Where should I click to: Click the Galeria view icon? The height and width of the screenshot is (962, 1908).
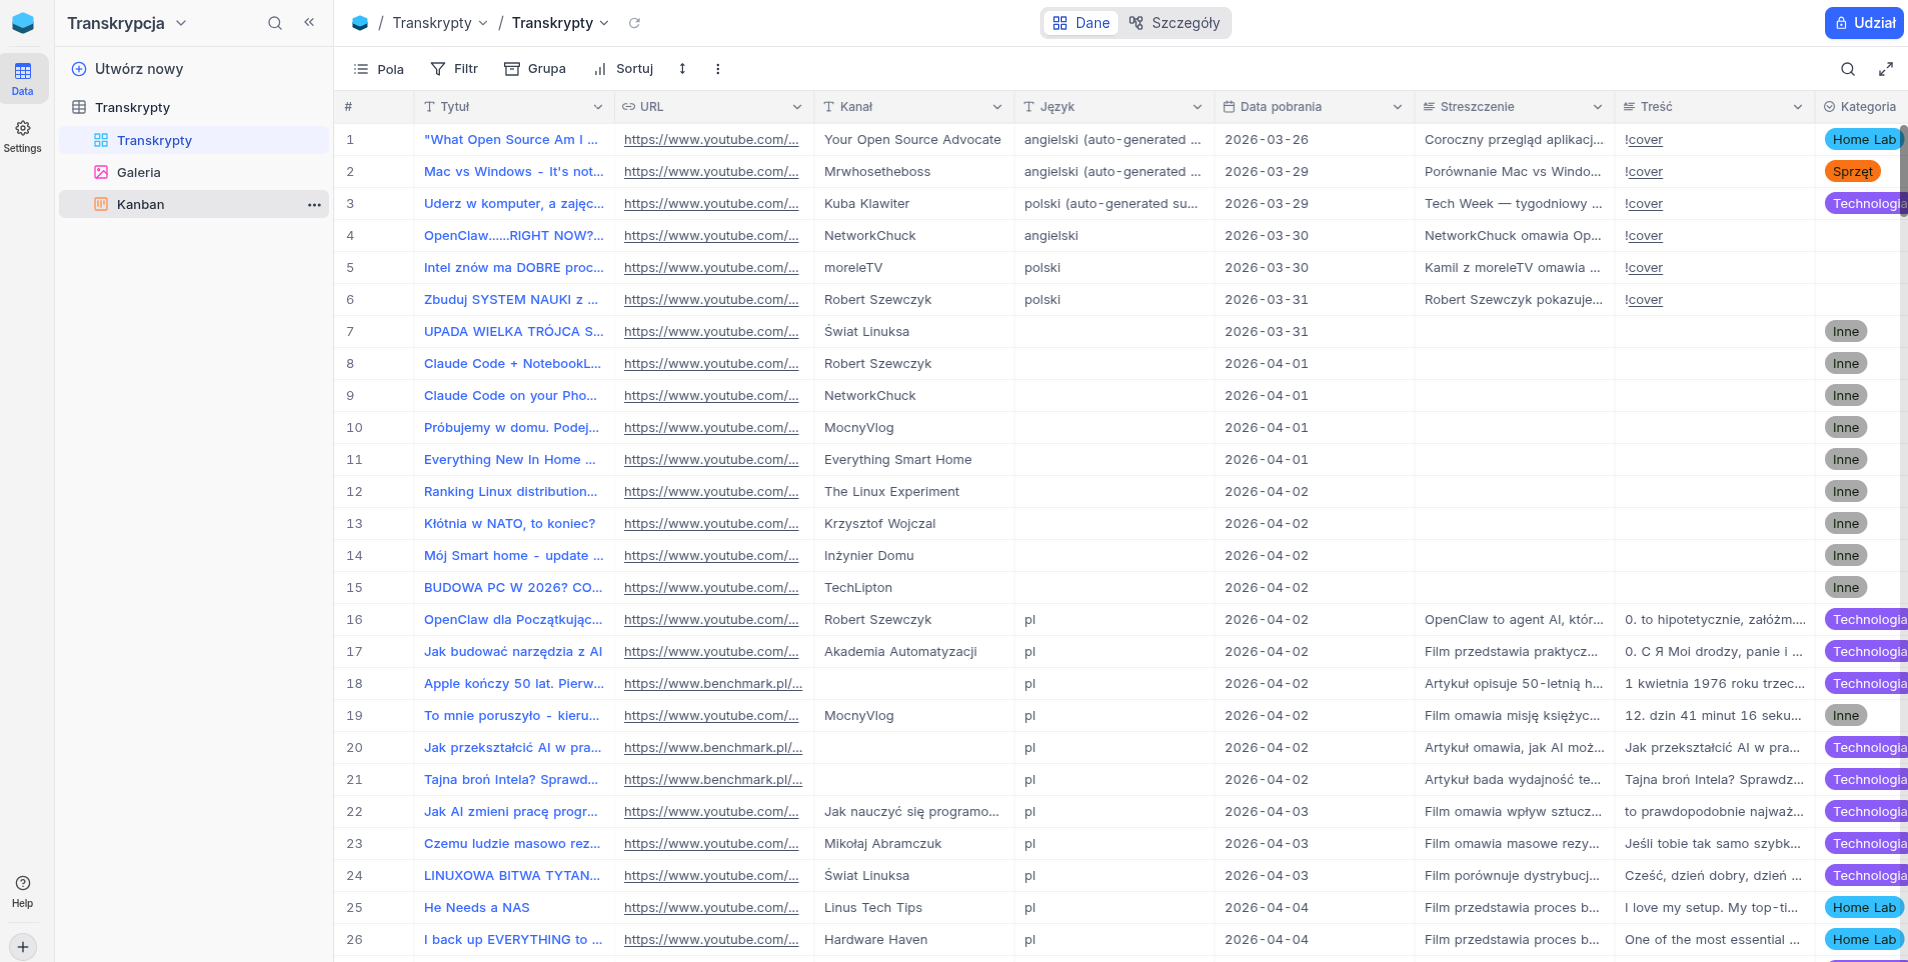click(101, 172)
